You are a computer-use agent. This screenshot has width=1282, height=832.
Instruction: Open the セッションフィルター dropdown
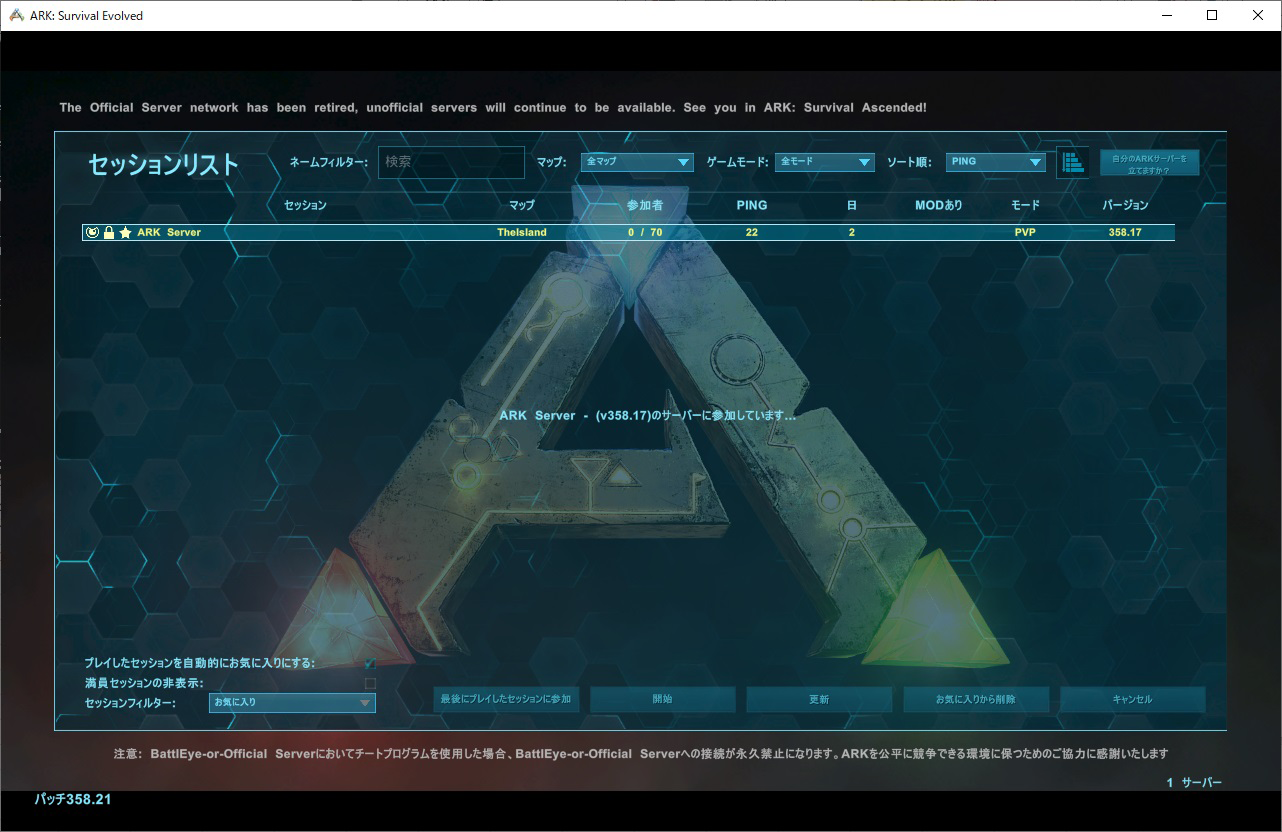[x=292, y=703]
